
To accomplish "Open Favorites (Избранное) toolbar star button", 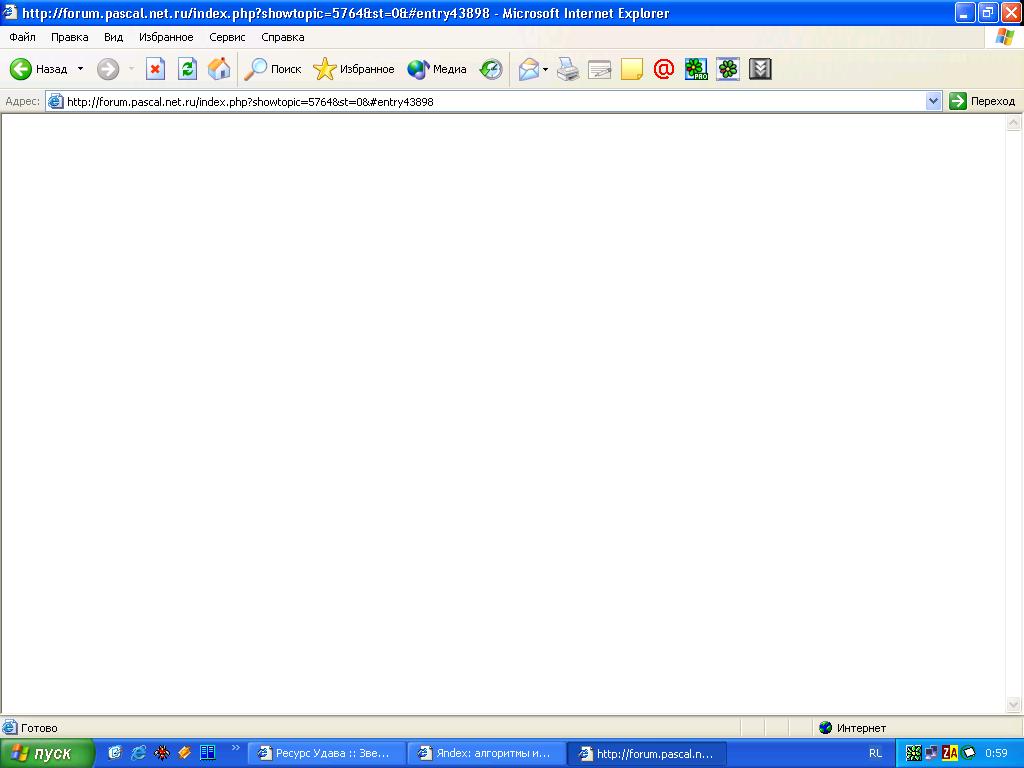I will pyautogui.click(x=354, y=69).
